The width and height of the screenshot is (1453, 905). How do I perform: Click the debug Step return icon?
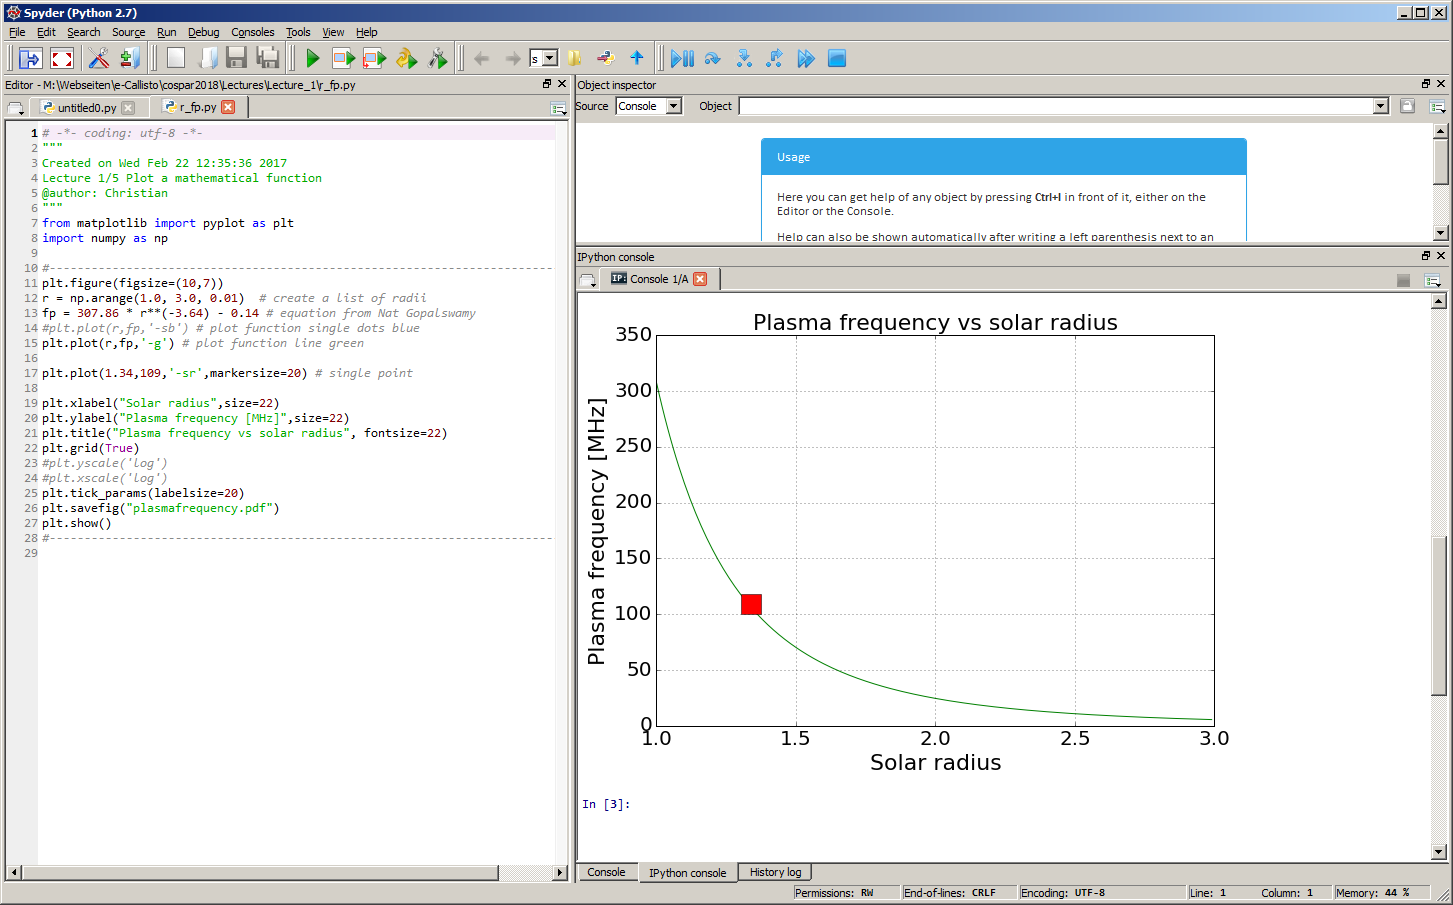774,59
